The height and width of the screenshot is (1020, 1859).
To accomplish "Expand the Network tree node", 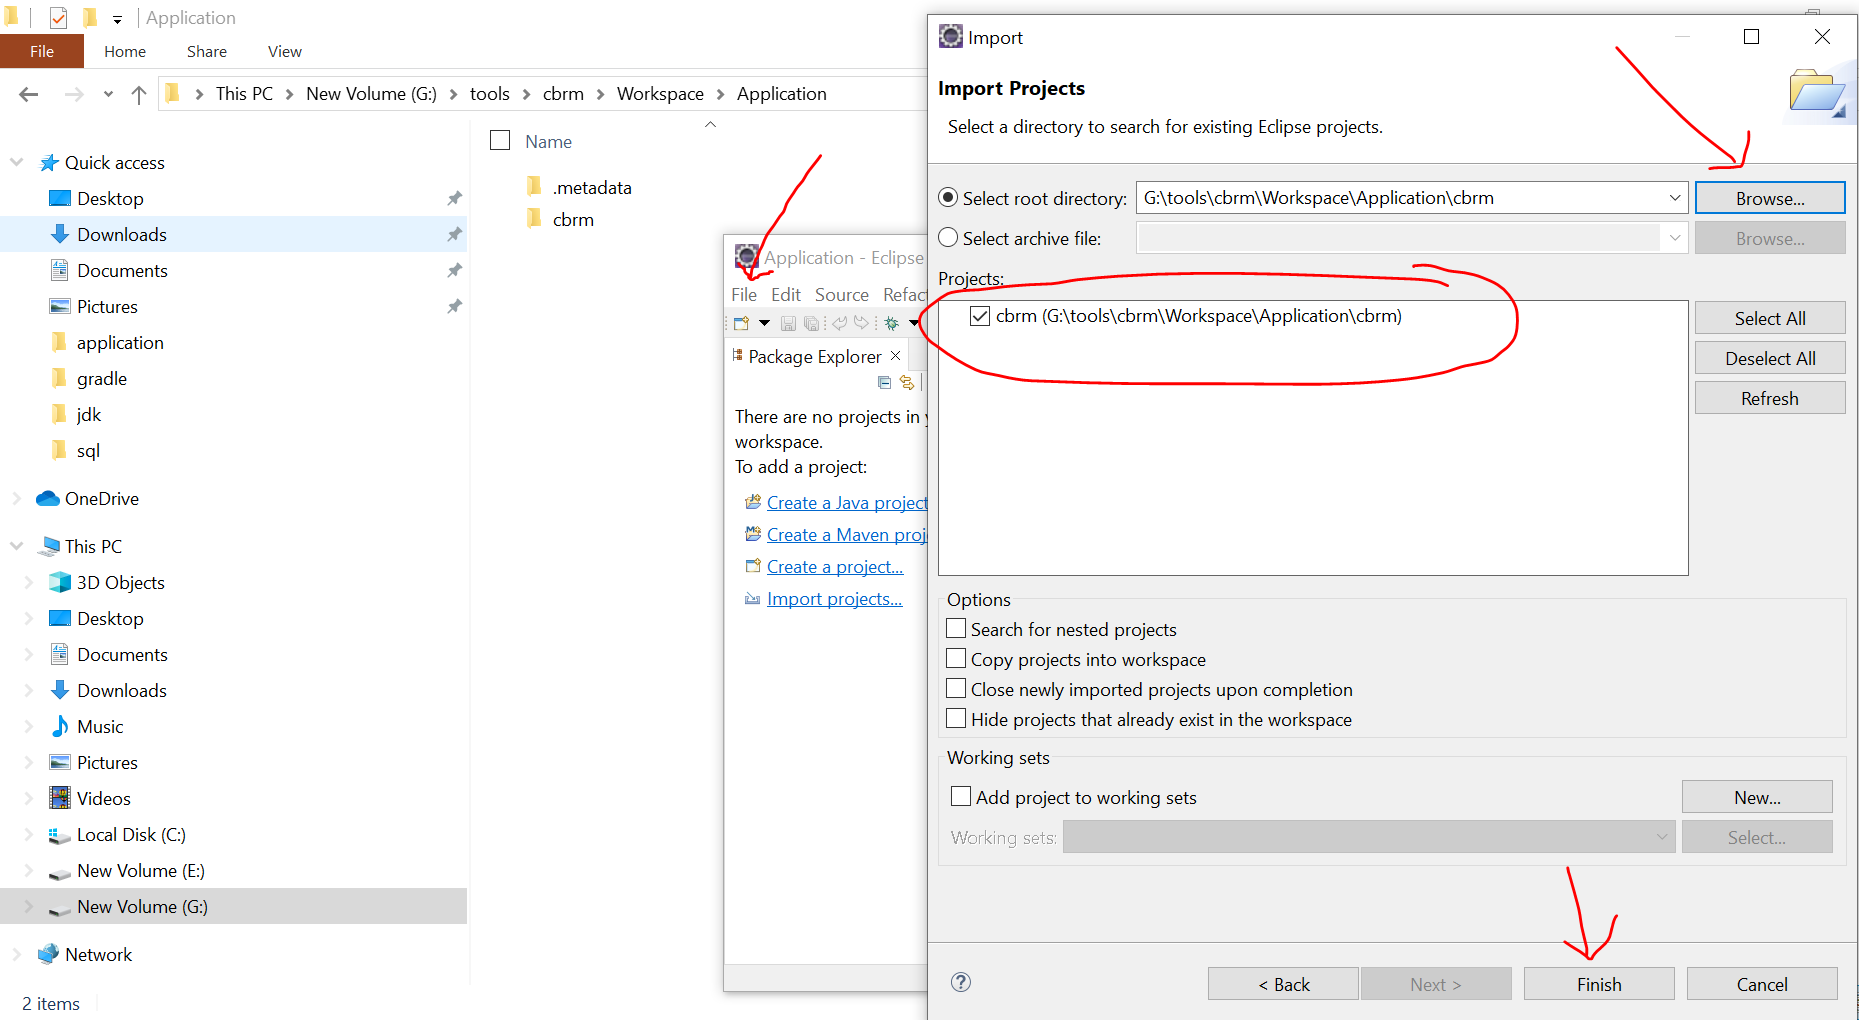I will click(x=16, y=954).
